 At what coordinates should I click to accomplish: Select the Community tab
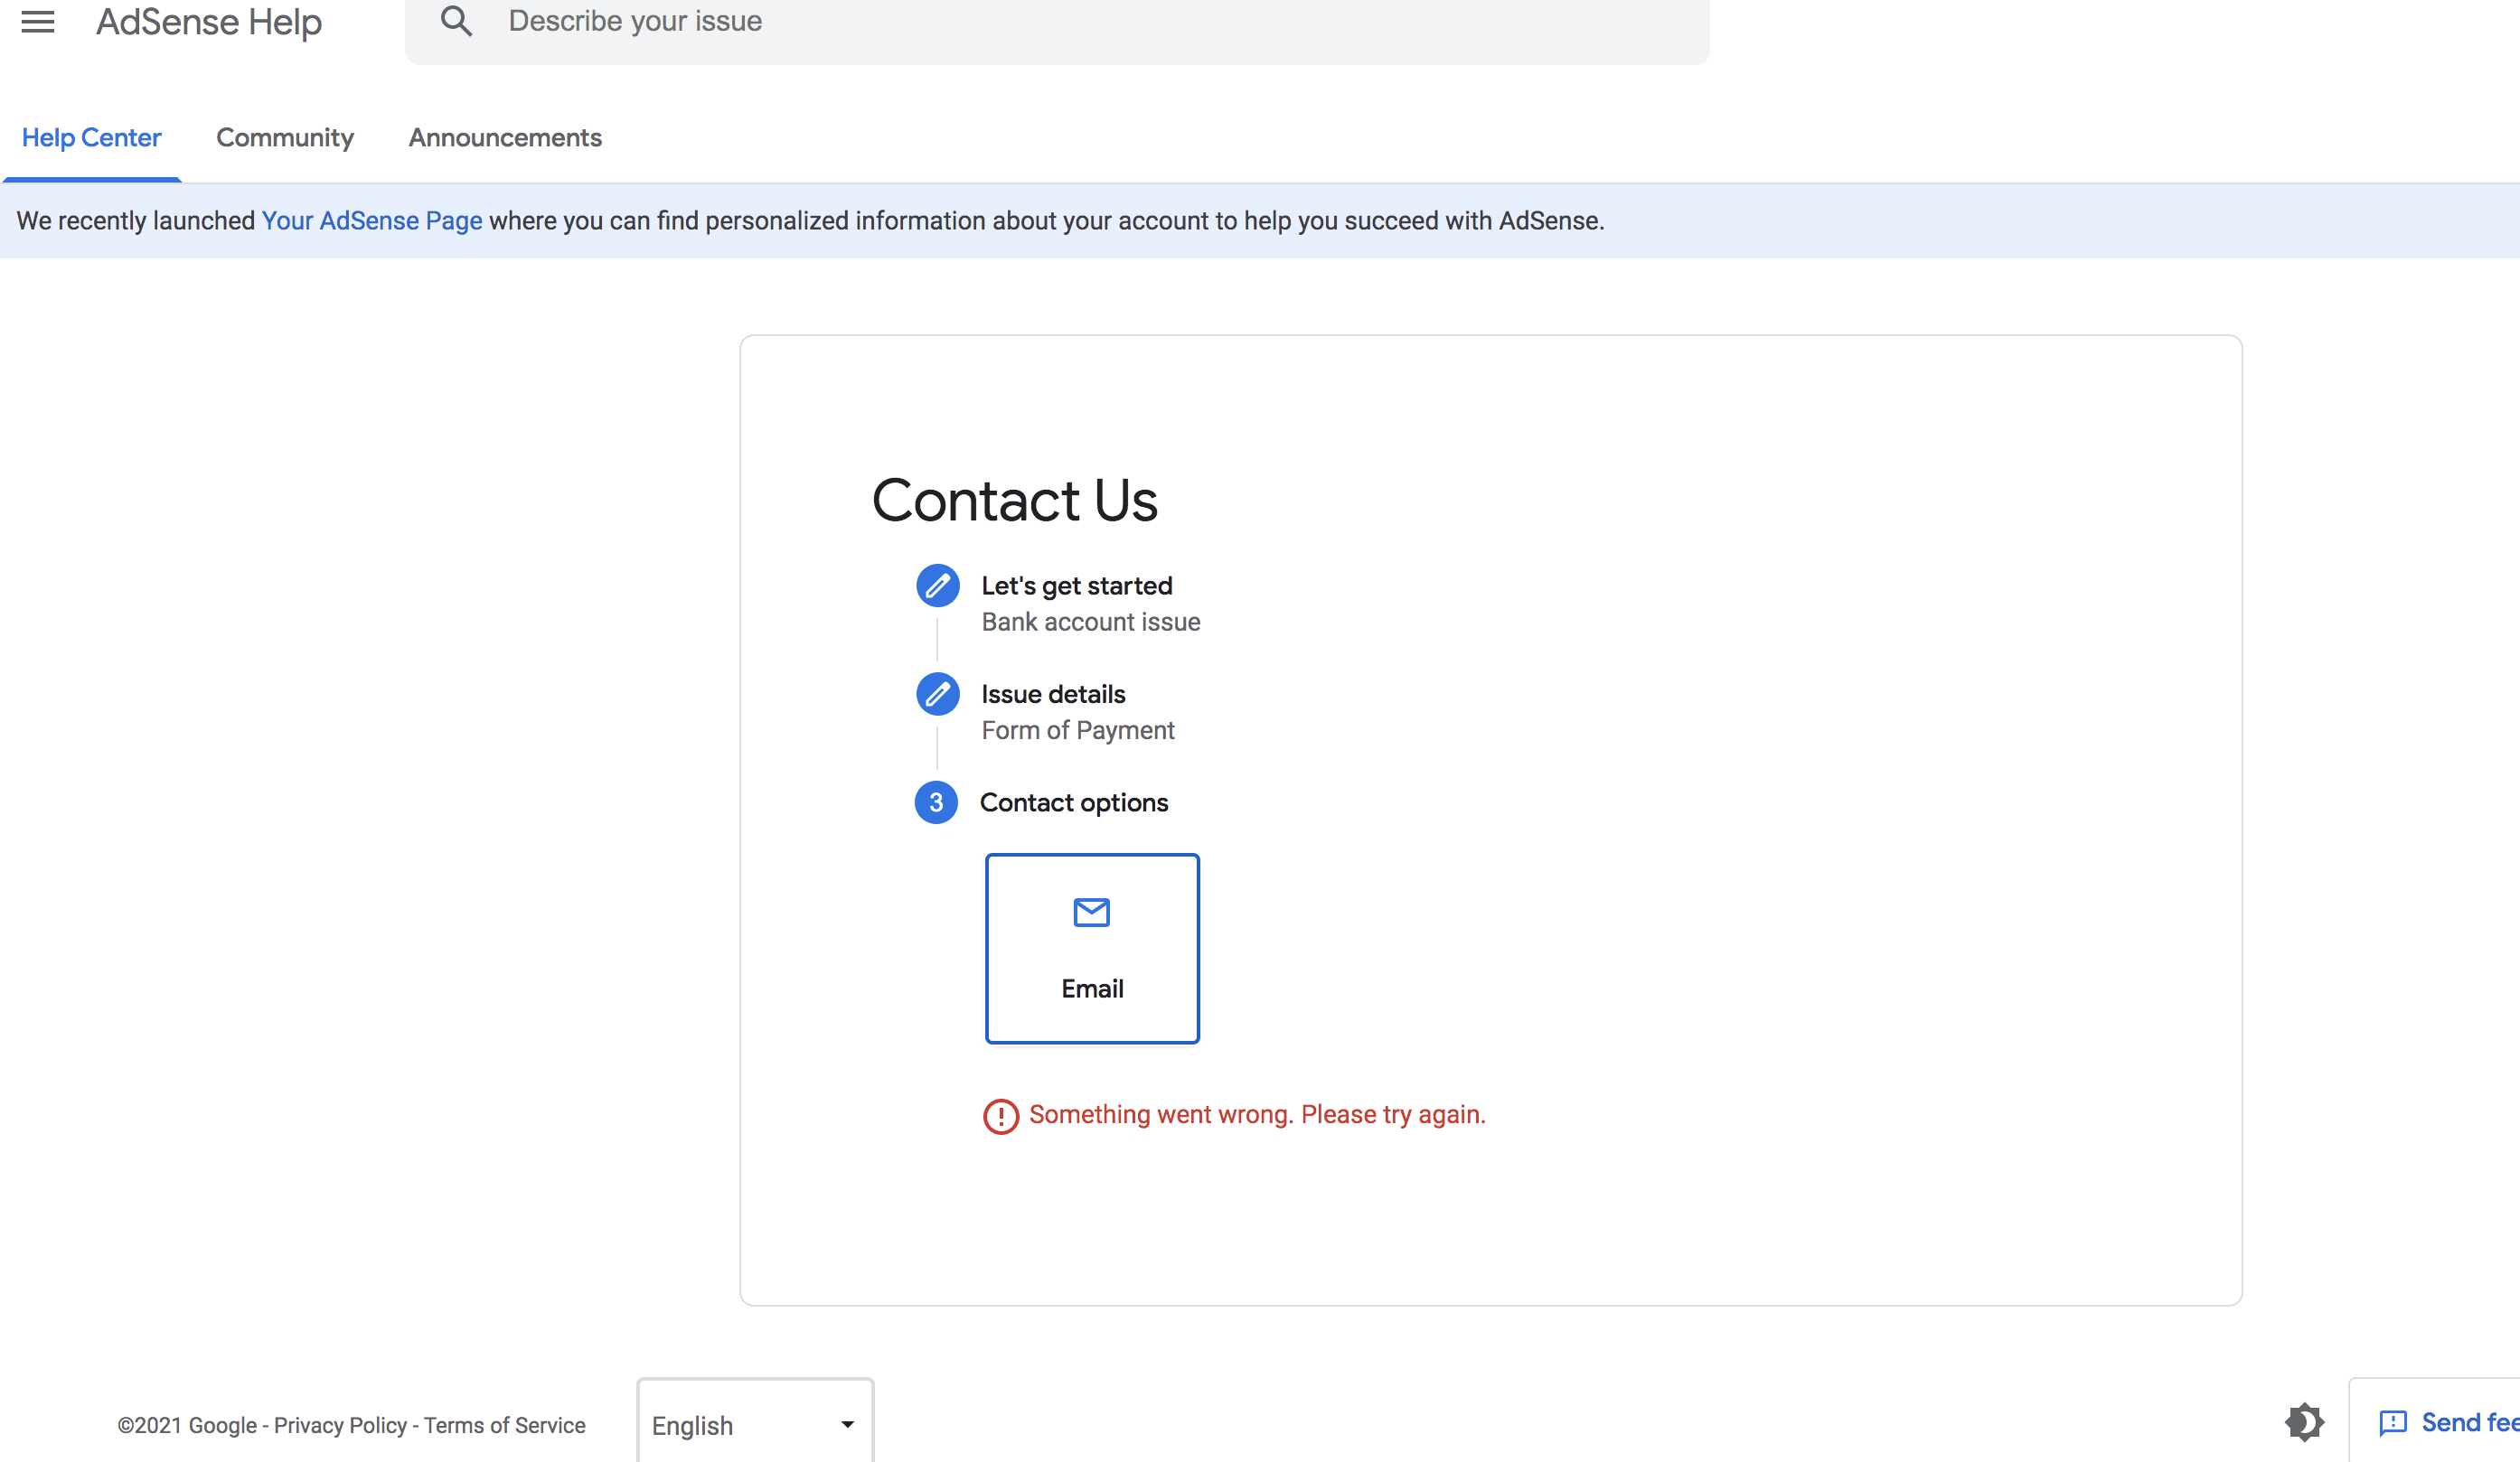tap(284, 137)
